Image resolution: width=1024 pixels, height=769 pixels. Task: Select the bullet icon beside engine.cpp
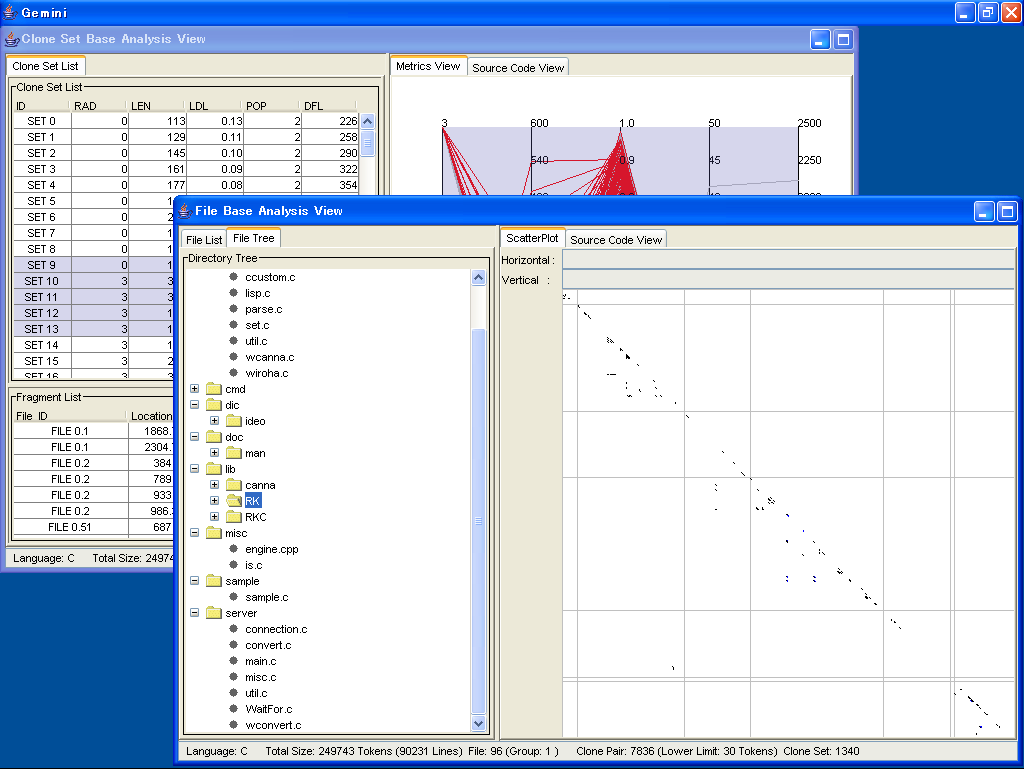[234, 549]
